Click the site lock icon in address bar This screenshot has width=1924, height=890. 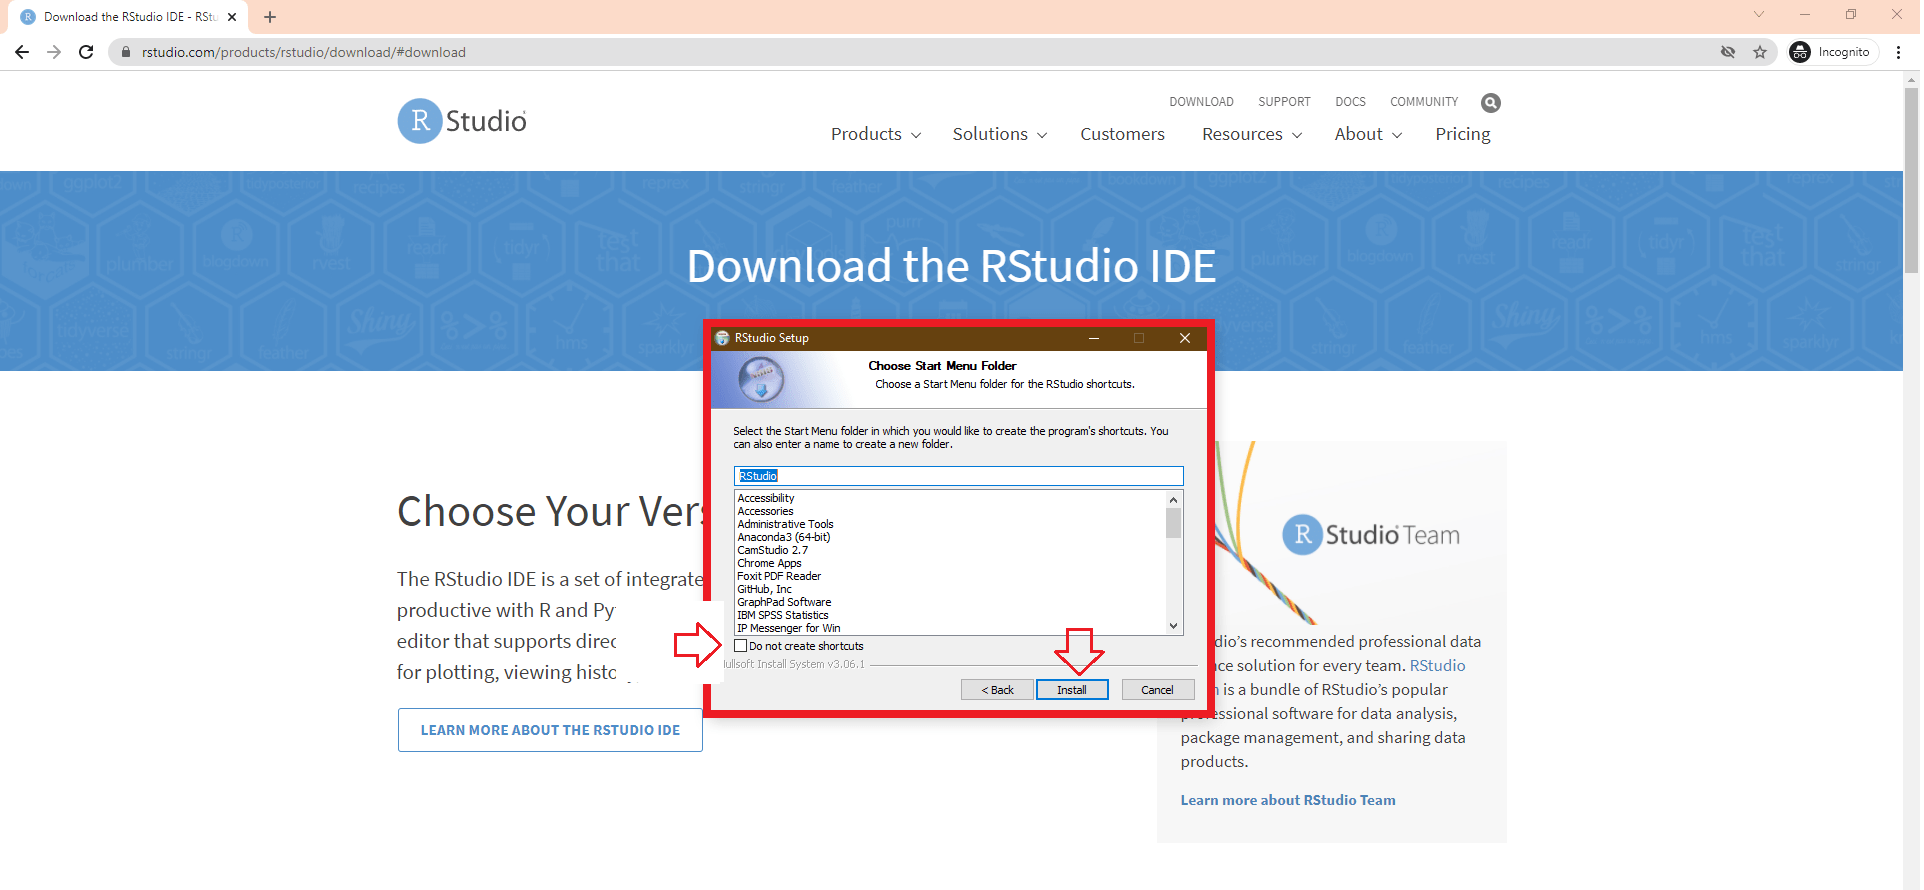(x=126, y=52)
